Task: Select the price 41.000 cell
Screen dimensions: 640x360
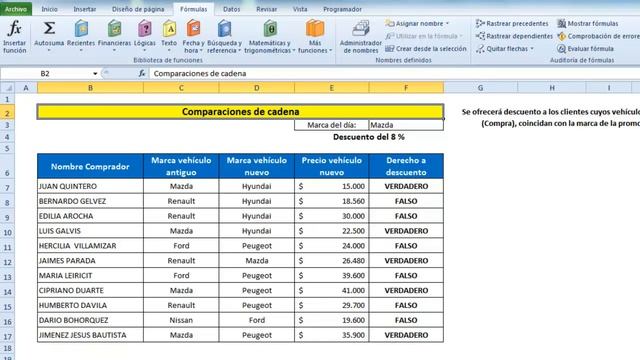Action: [331, 291]
